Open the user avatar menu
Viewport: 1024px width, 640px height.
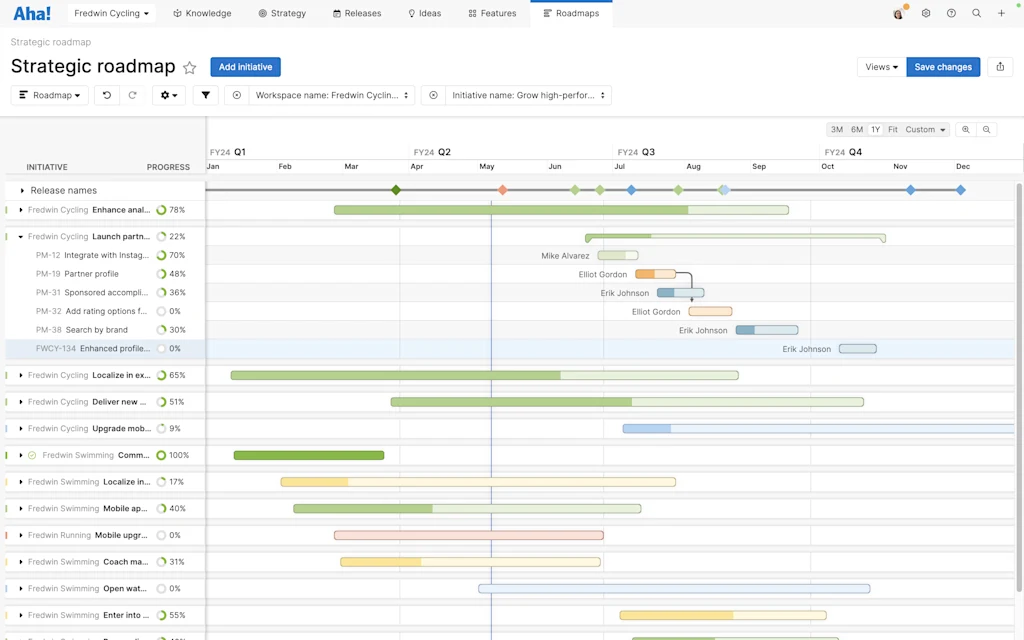(x=899, y=13)
